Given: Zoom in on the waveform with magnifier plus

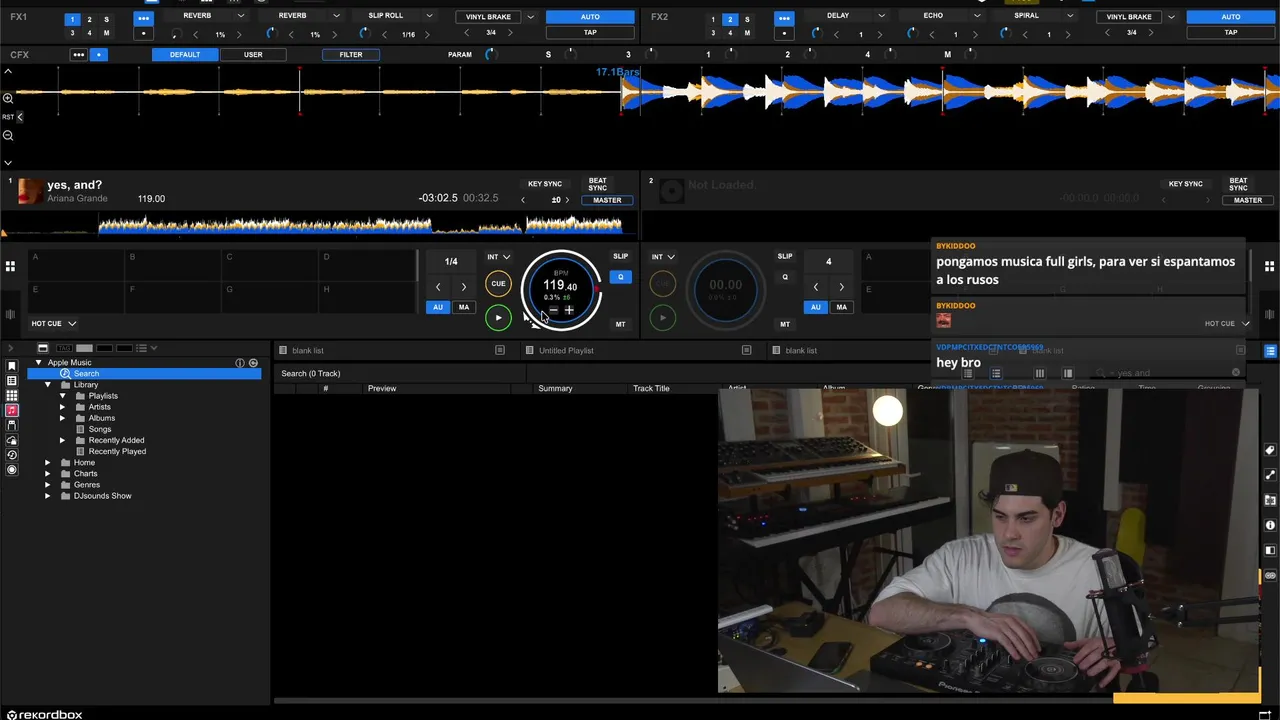Looking at the screenshot, I should (x=8, y=98).
